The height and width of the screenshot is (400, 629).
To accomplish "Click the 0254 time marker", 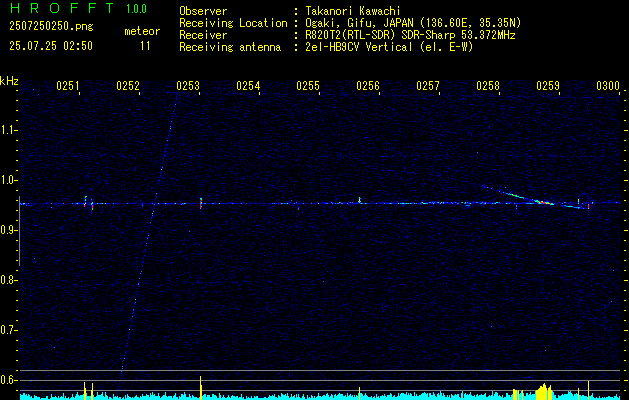I will [x=248, y=86].
